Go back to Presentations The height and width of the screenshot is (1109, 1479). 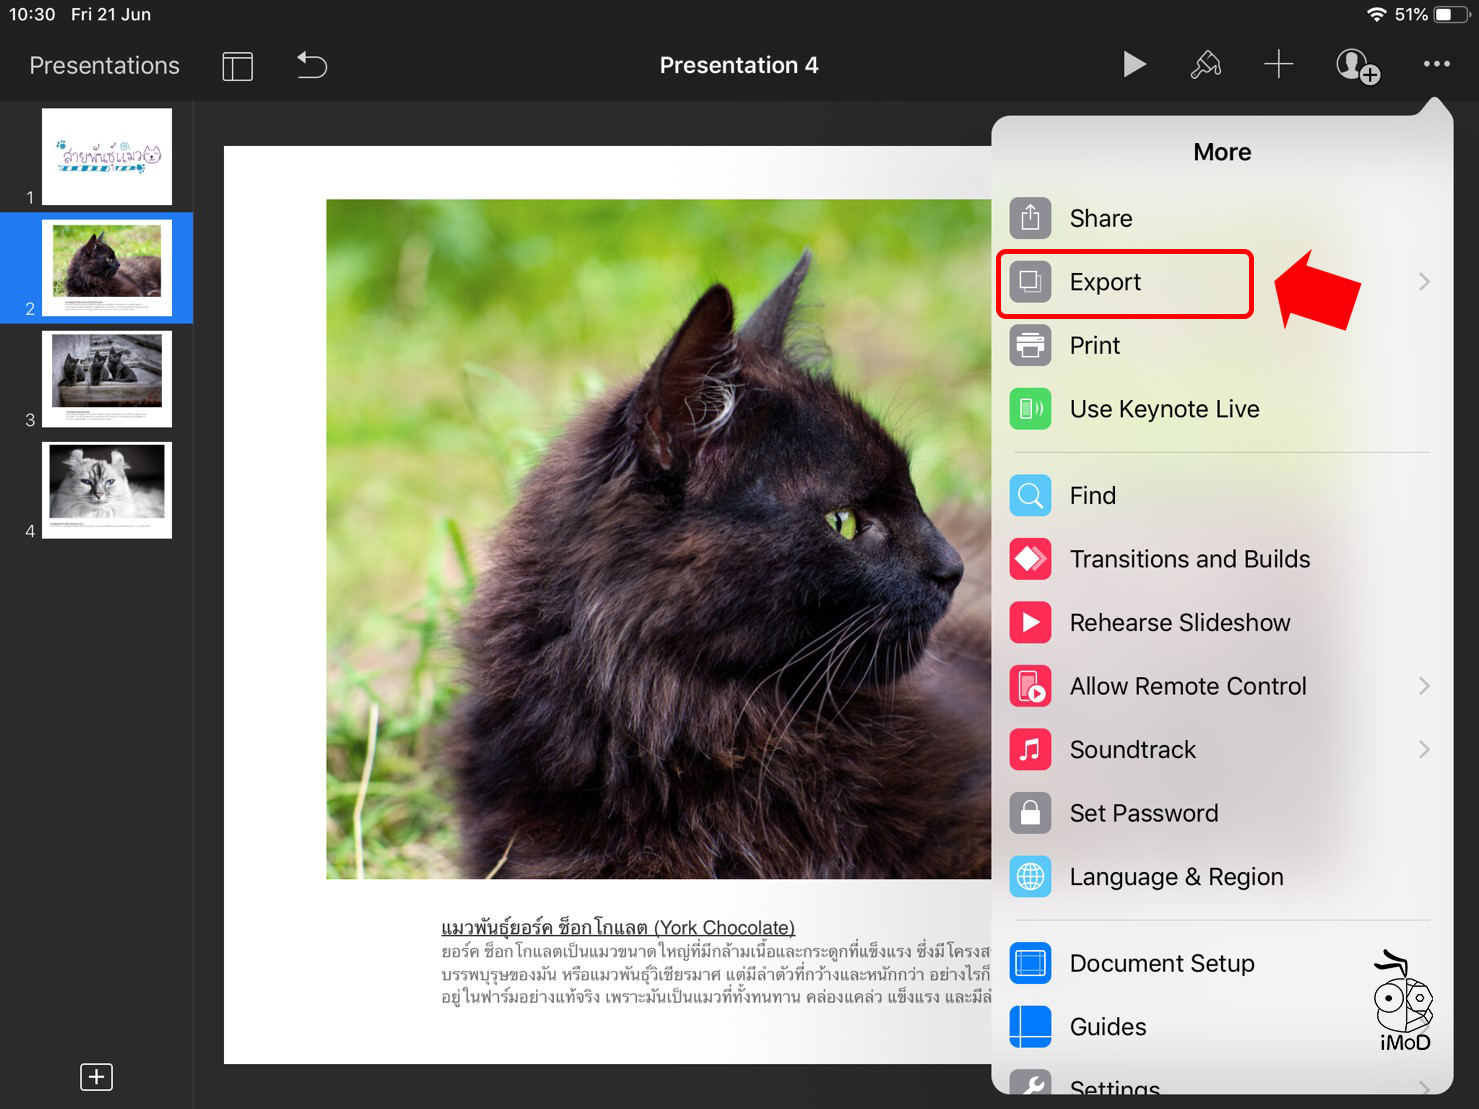tap(104, 66)
